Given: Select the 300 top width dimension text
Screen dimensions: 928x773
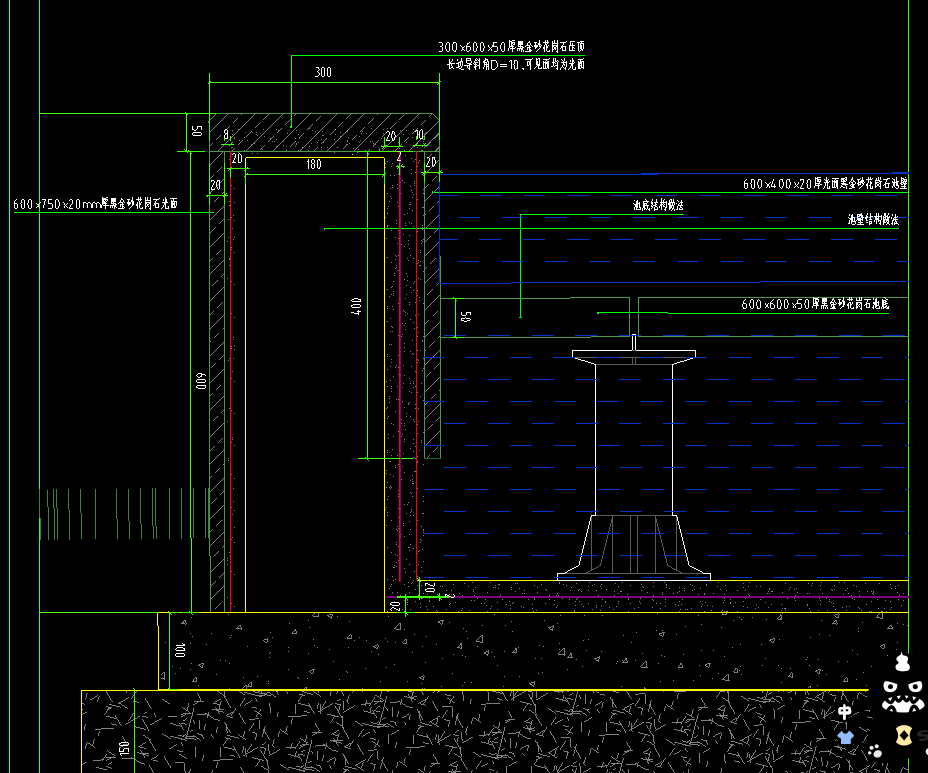Looking at the screenshot, I should [x=323, y=72].
